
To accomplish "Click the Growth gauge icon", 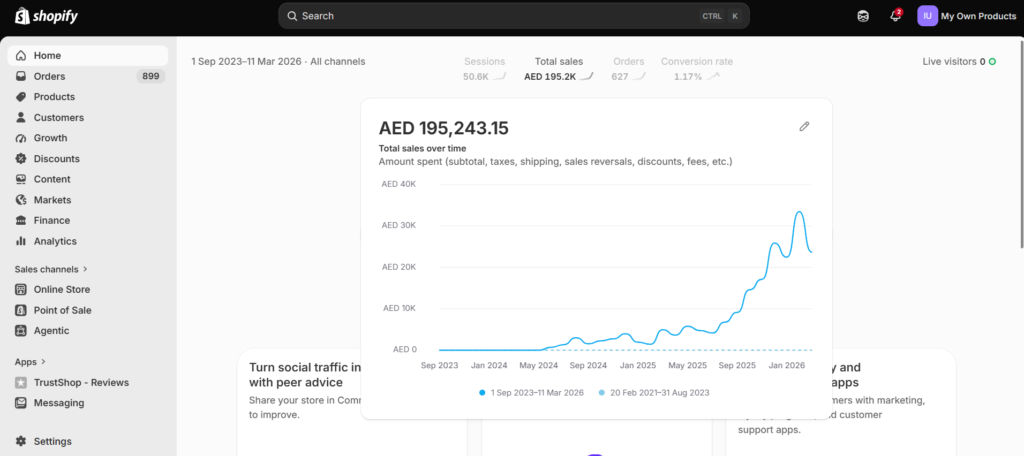I will point(21,138).
